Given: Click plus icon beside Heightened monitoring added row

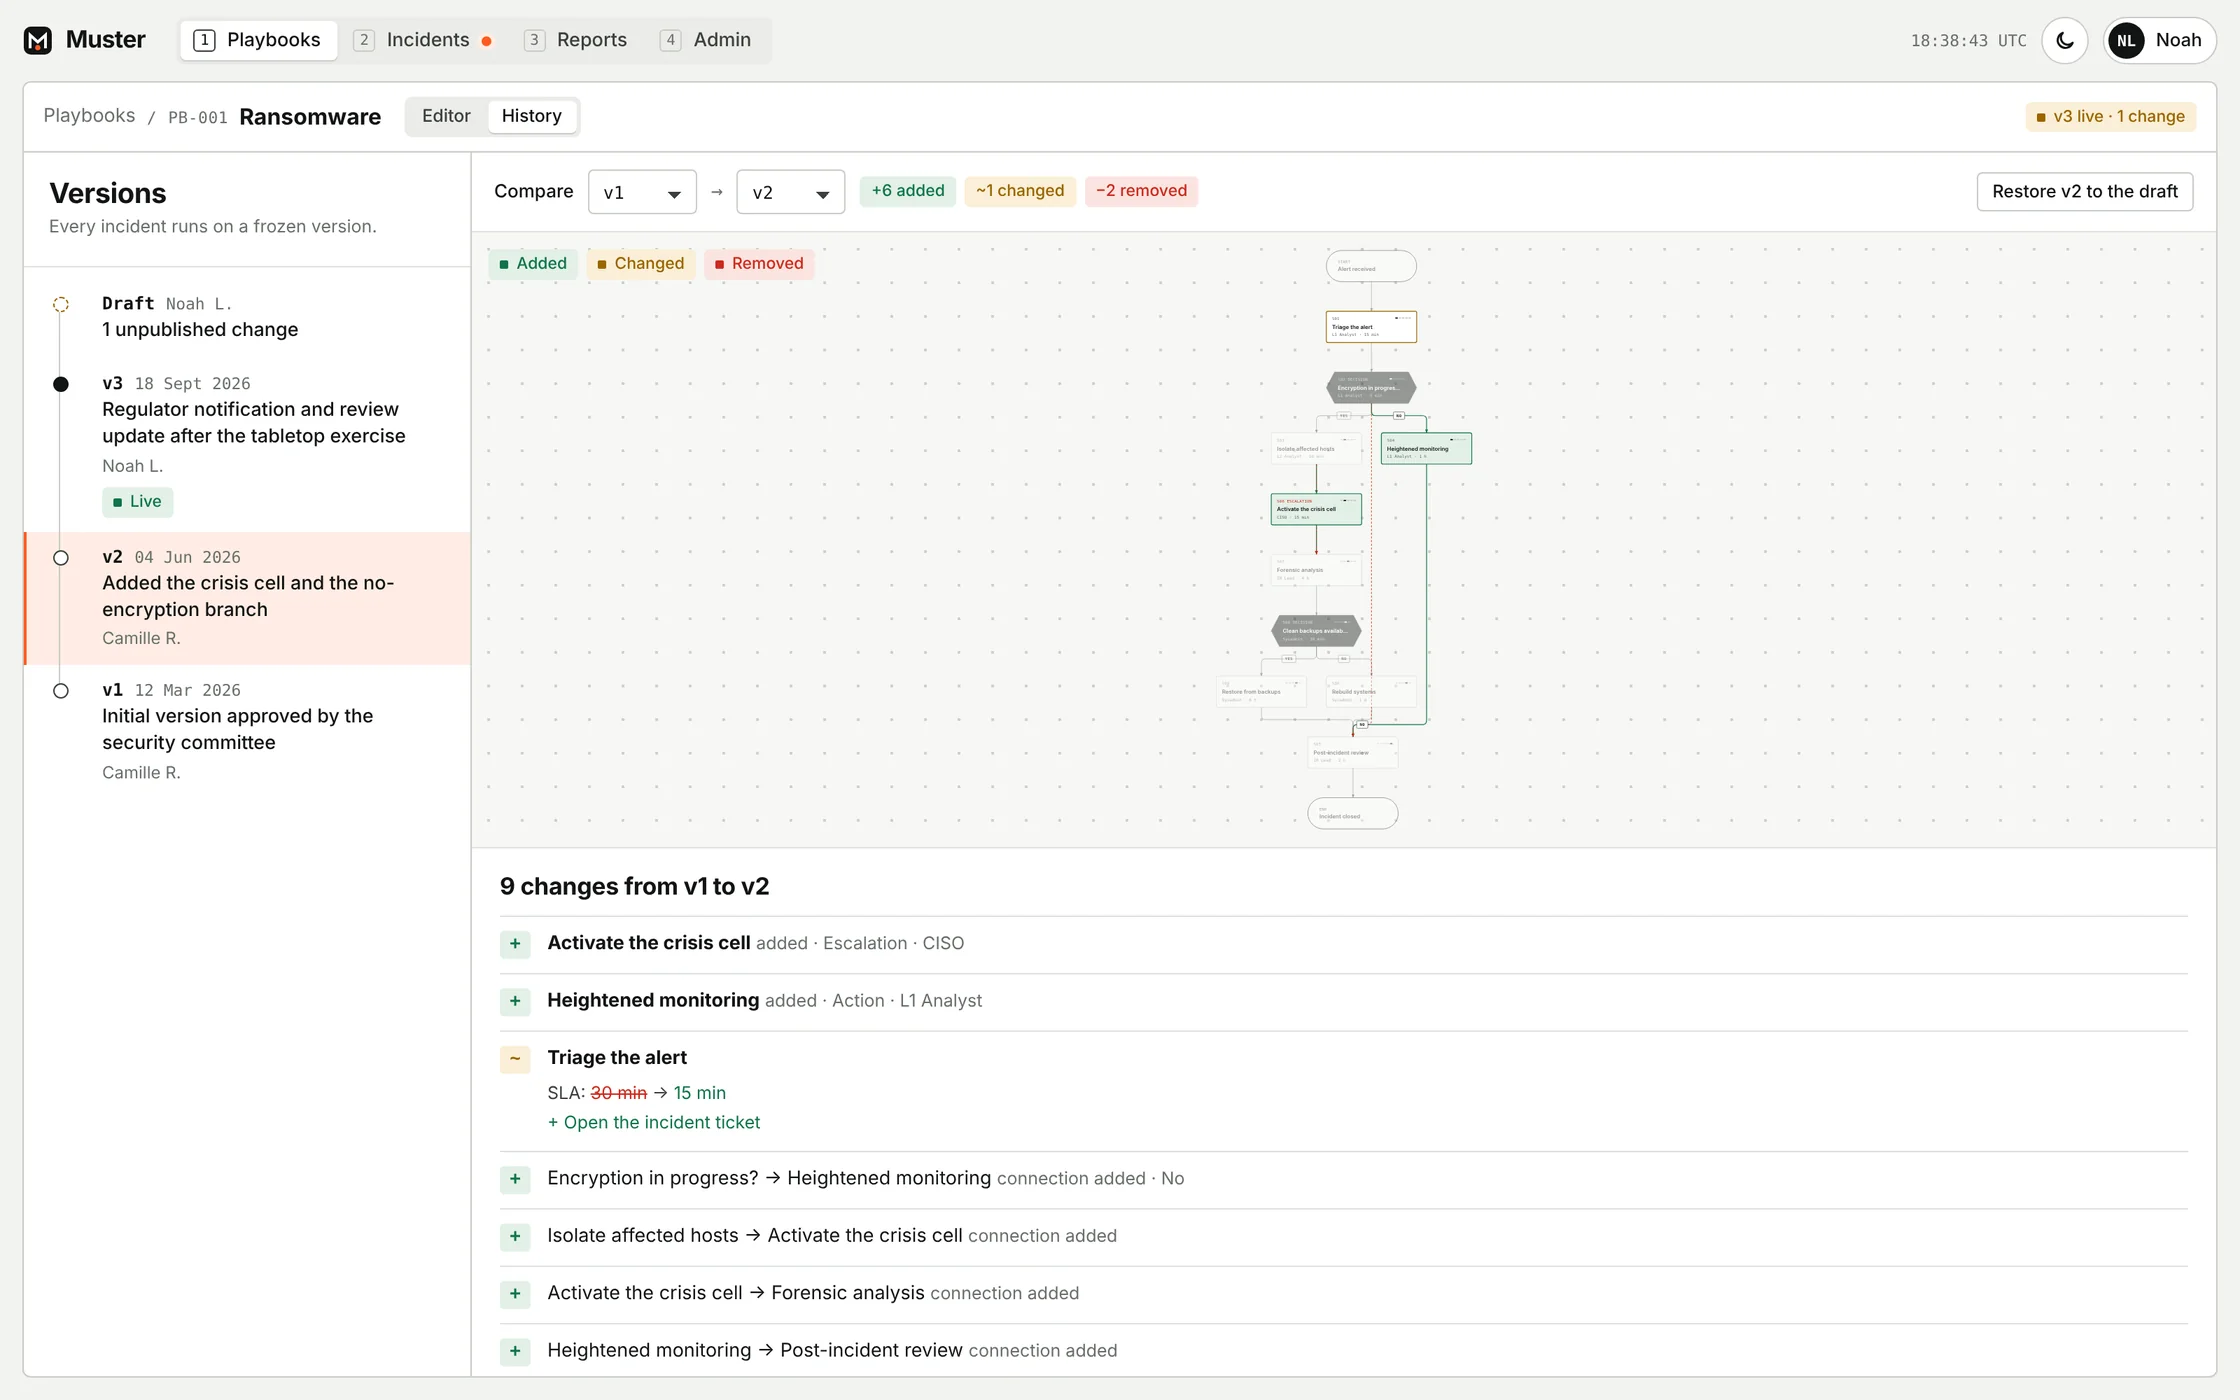Looking at the screenshot, I should (x=515, y=1001).
